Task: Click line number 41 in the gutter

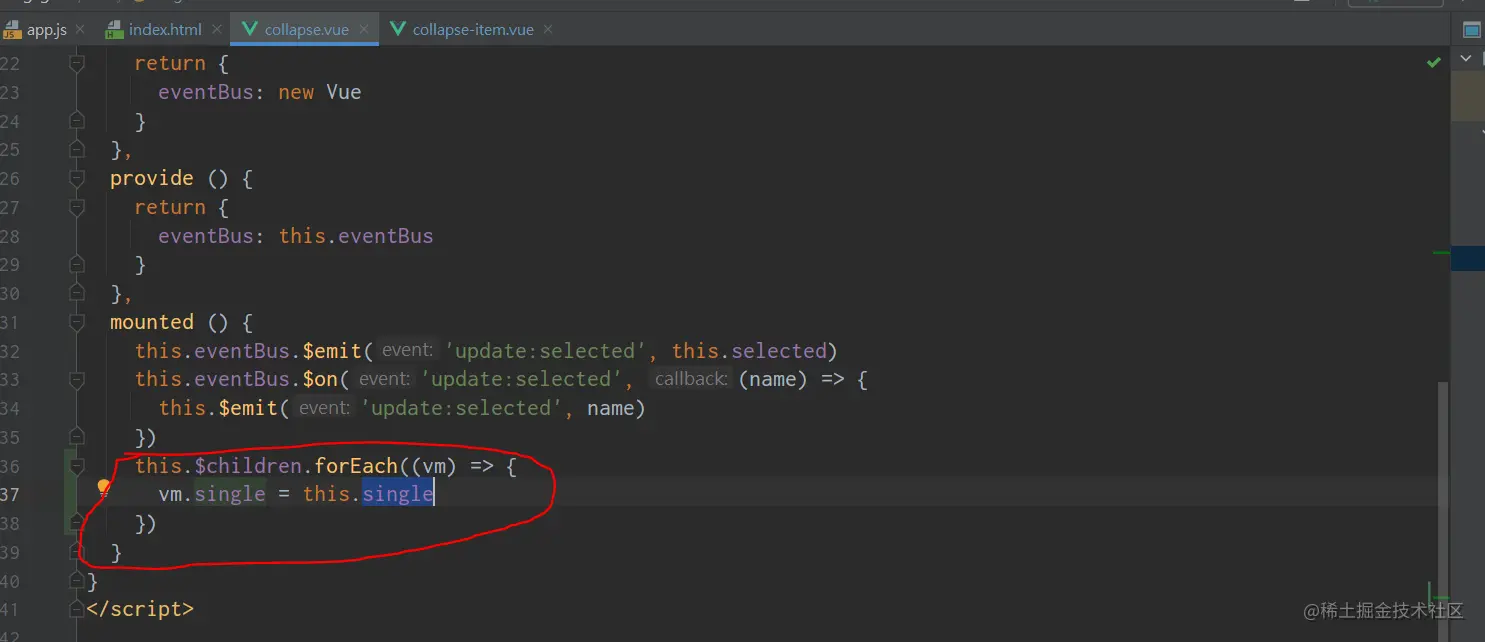Action: pos(10,609)
